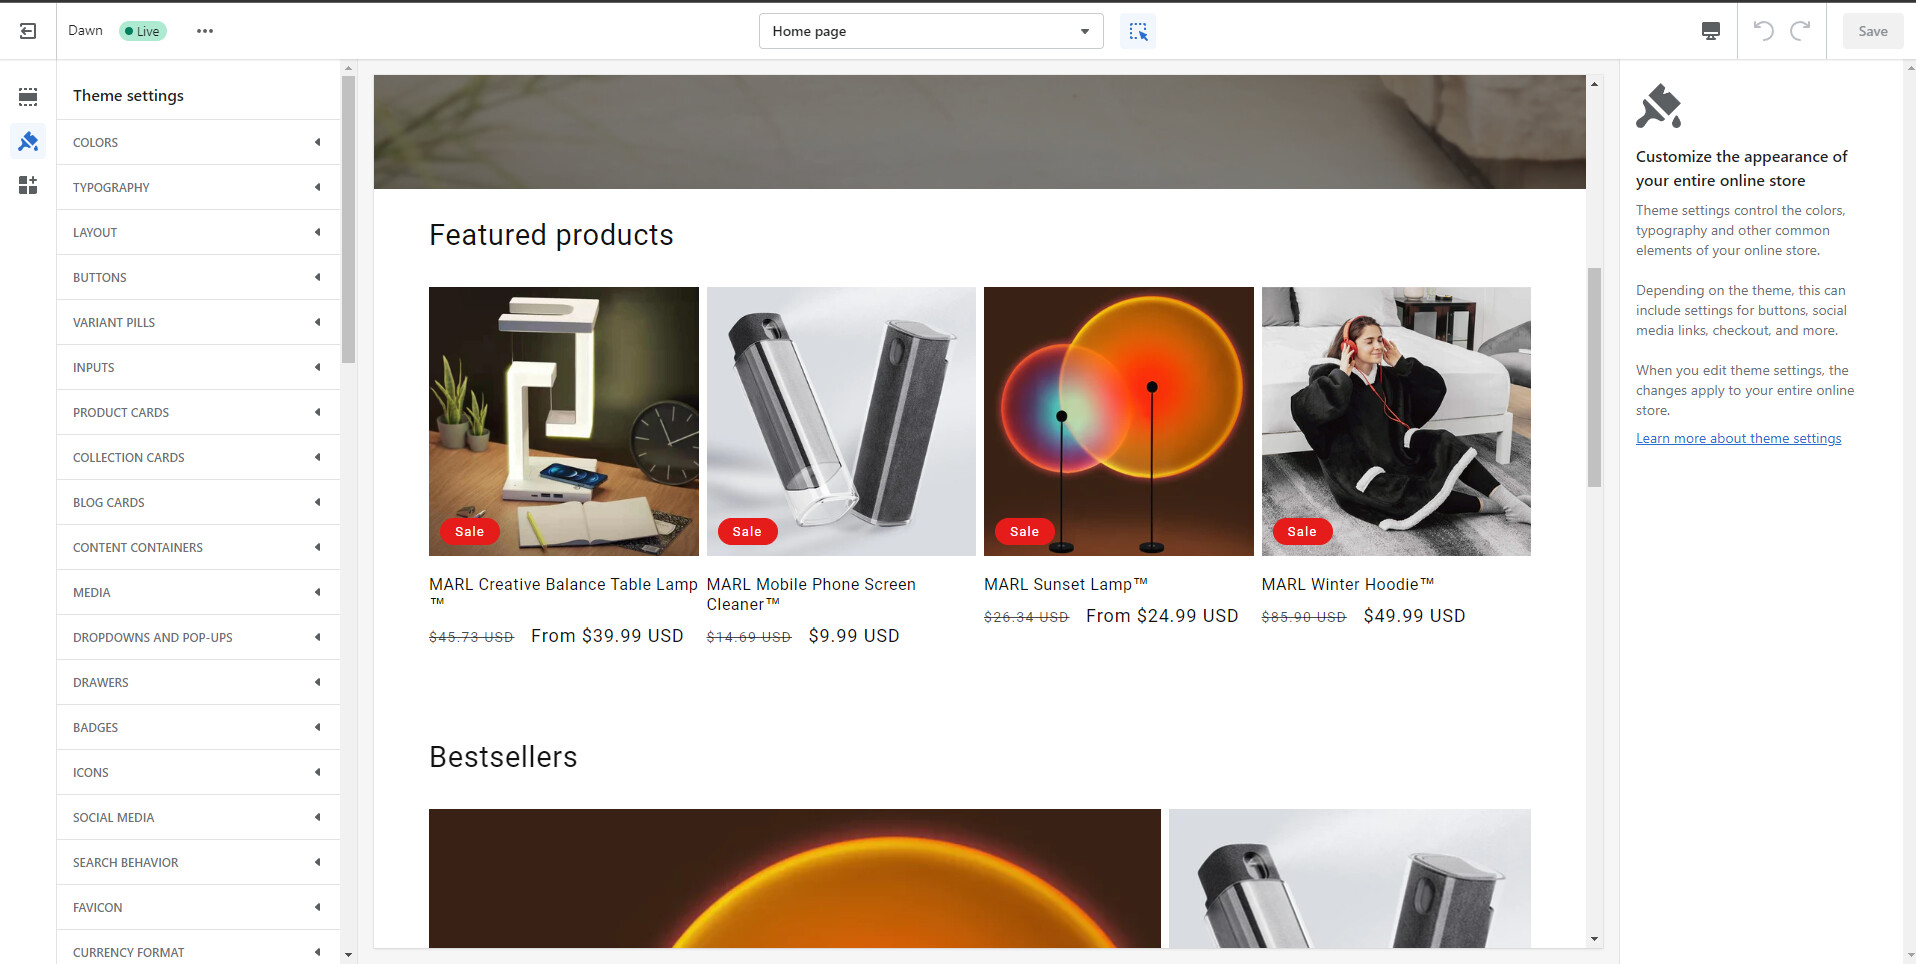Click the settings list scroll-down arrow
1916x964 pixels.
click(348, 955)
